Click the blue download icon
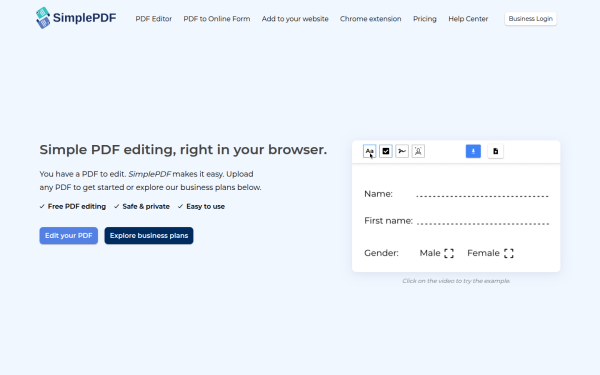600x375 pixels. click(473, 151)
